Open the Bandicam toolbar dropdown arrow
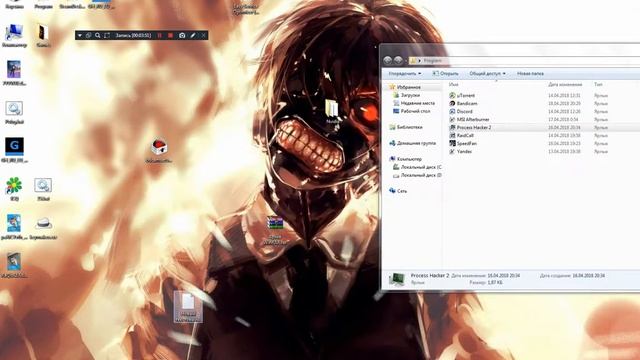The height and width of the screenshot is (360, 640). pos(80,36)
